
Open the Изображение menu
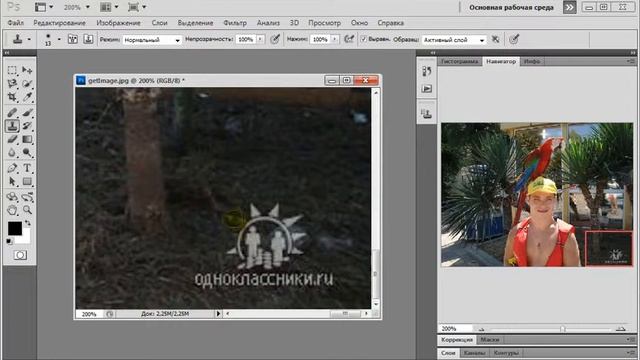click(x=118, y=23)
